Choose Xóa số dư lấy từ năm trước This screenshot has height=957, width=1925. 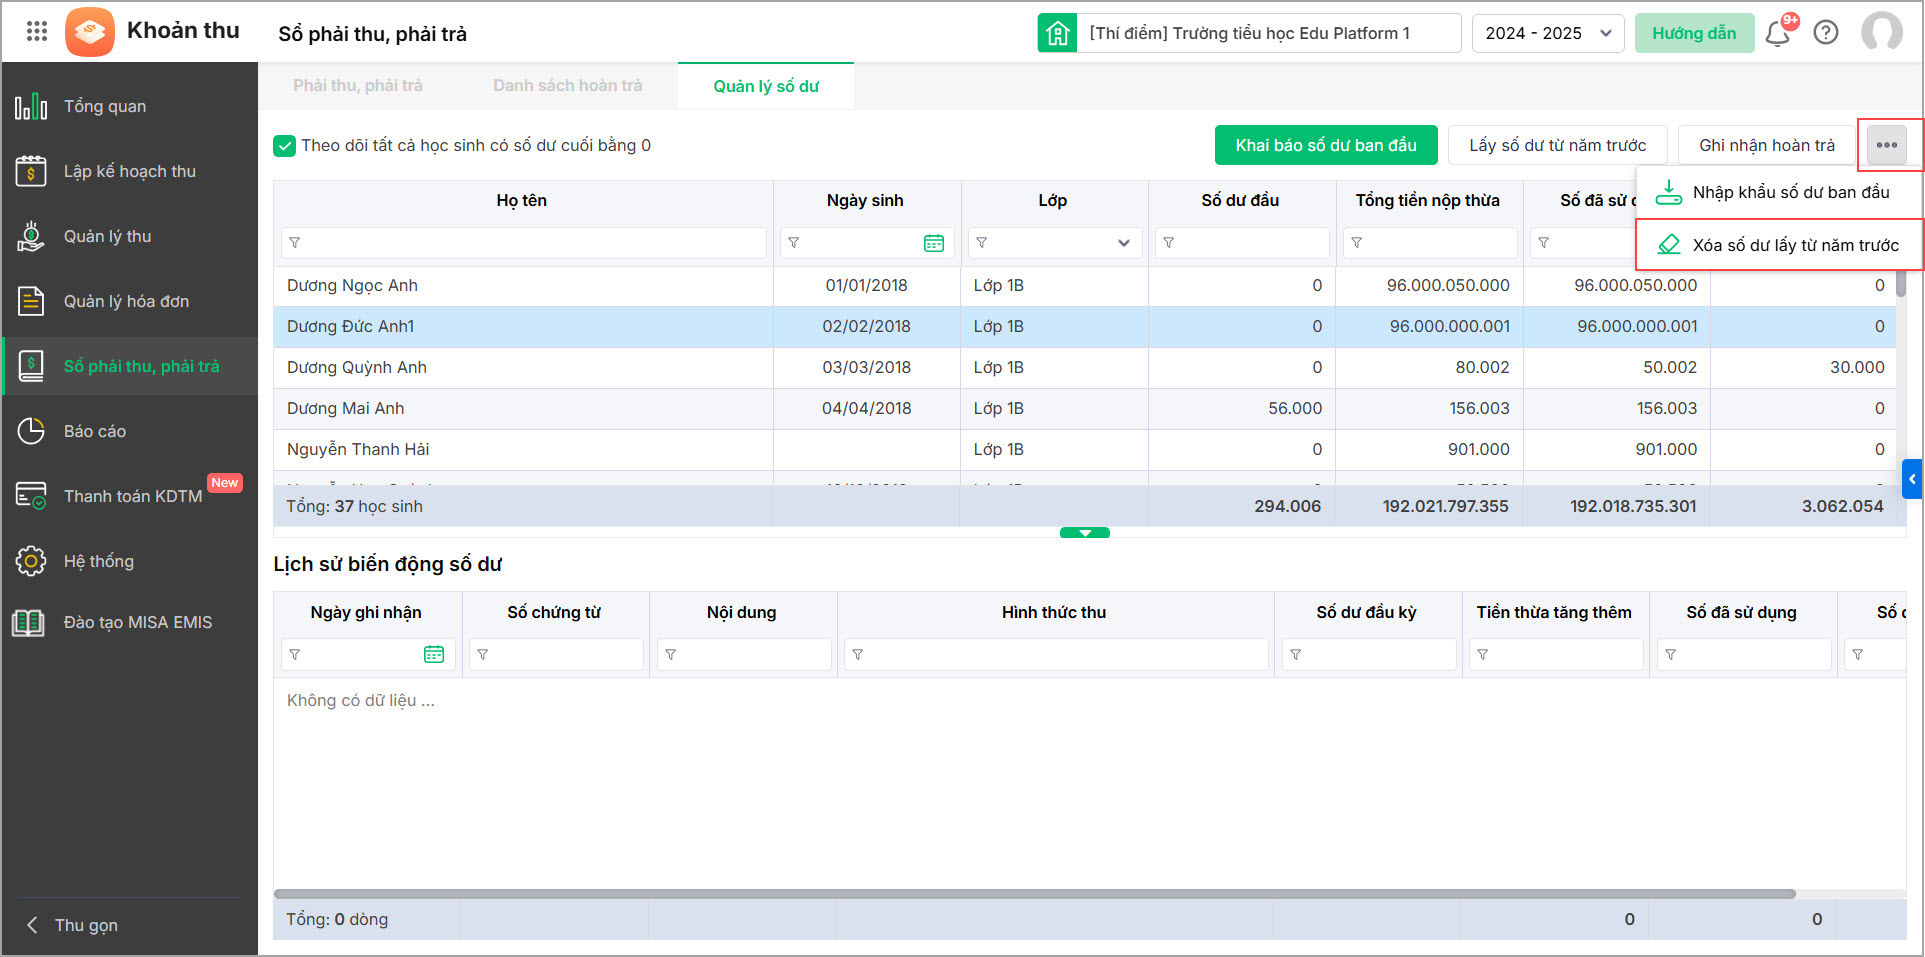pyautogui.click(x=1780, y=245)
